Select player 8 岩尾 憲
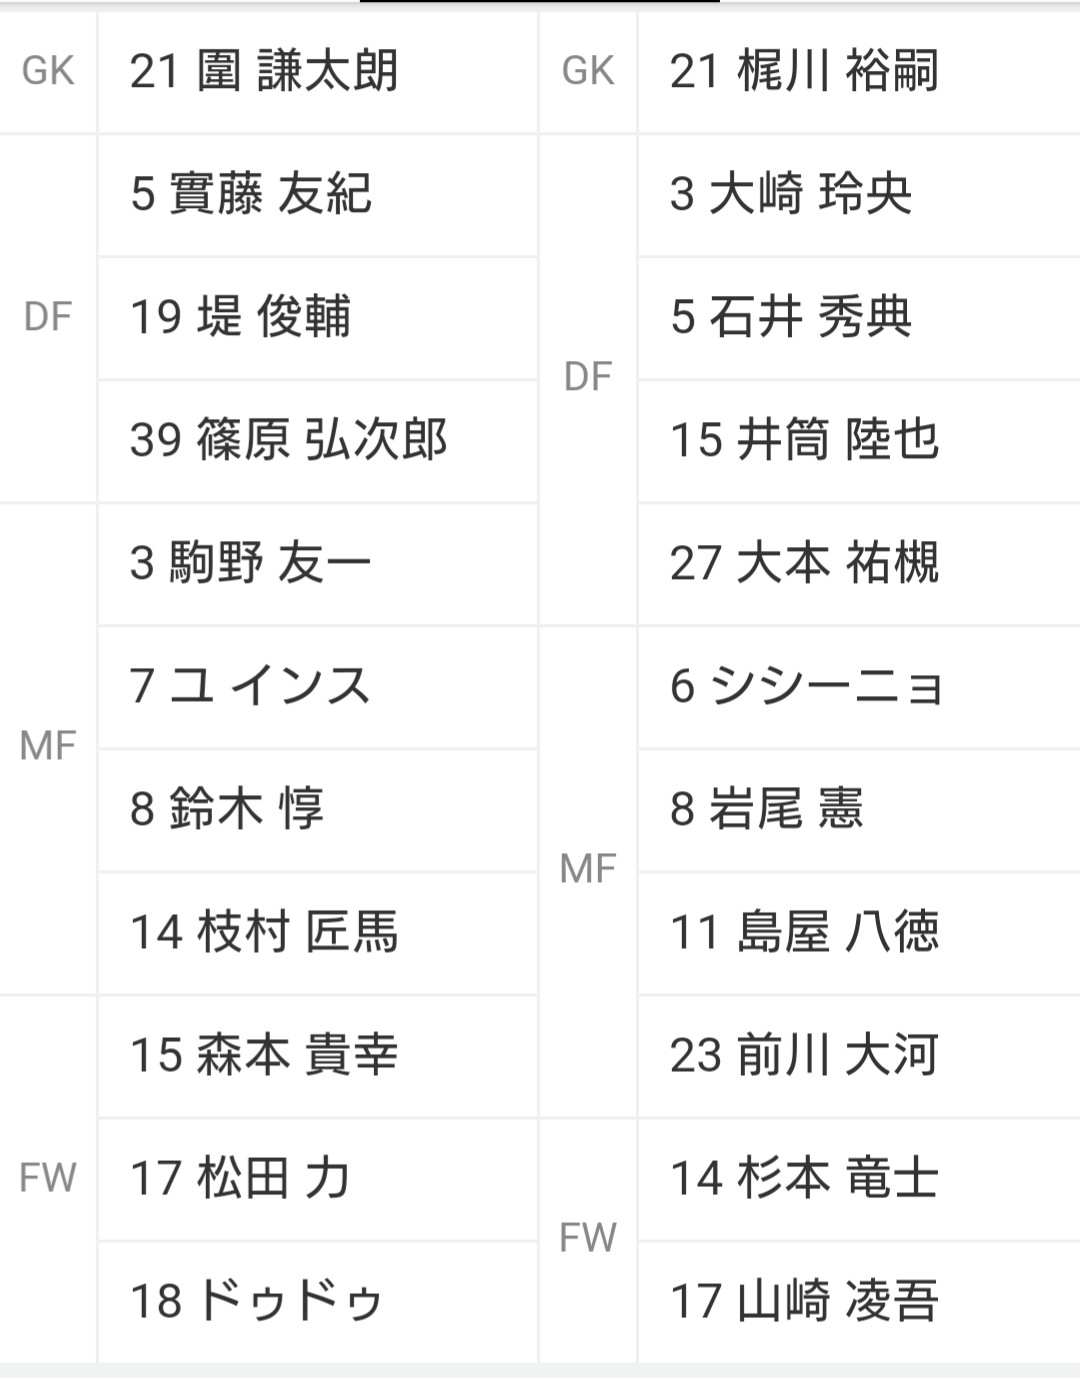The width and height of the screenshot is (1080, 1378). (859, 809)
